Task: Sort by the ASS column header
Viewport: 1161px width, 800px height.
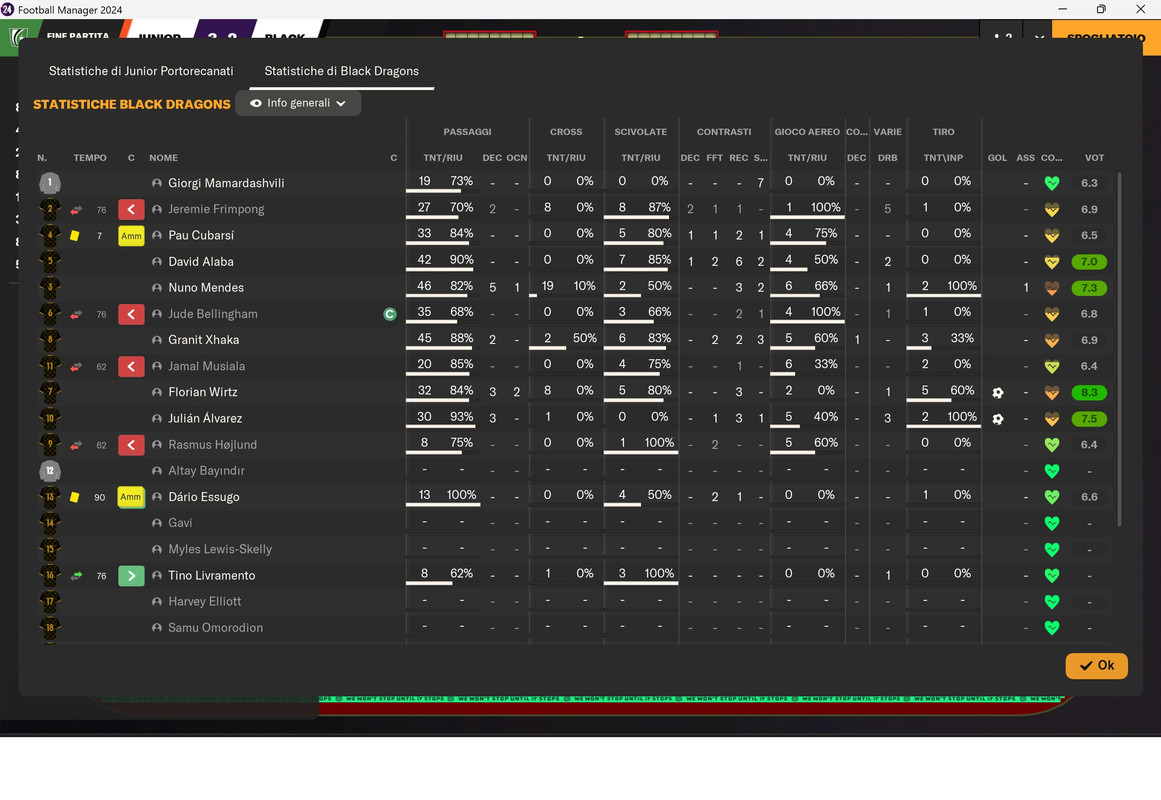Action: tap(1026, 158)
